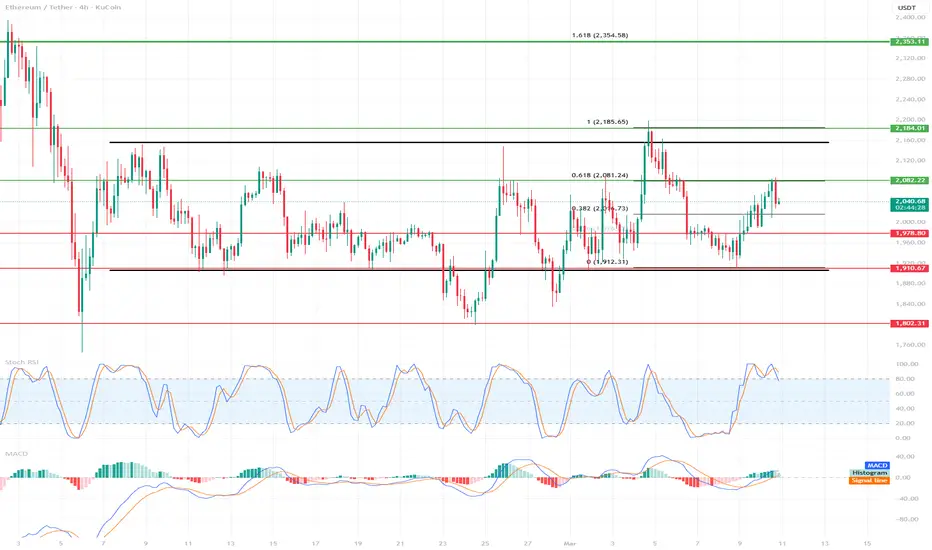Image resolution: width=932 pixels, height=550 pixels.
Task: Click the 2,000.00 price axis tick
Action: pyautogui.click(x=910, y=222)
